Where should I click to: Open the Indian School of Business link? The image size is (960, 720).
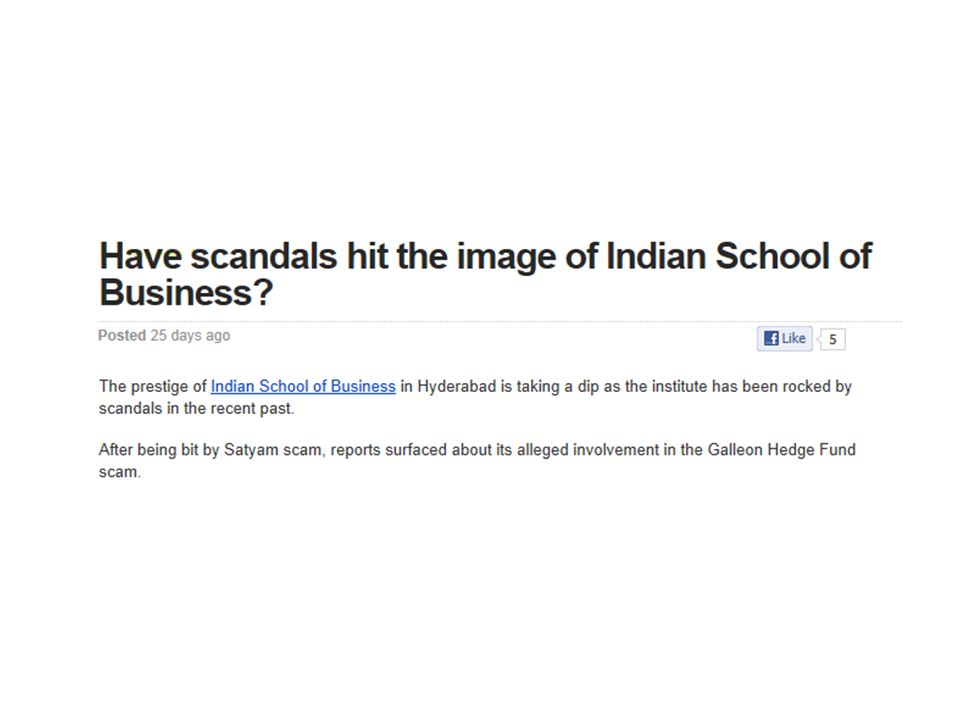303,386
